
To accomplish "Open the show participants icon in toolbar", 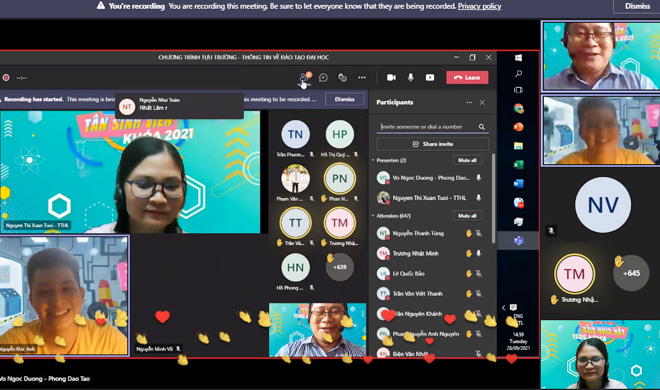I will [304, 77].
